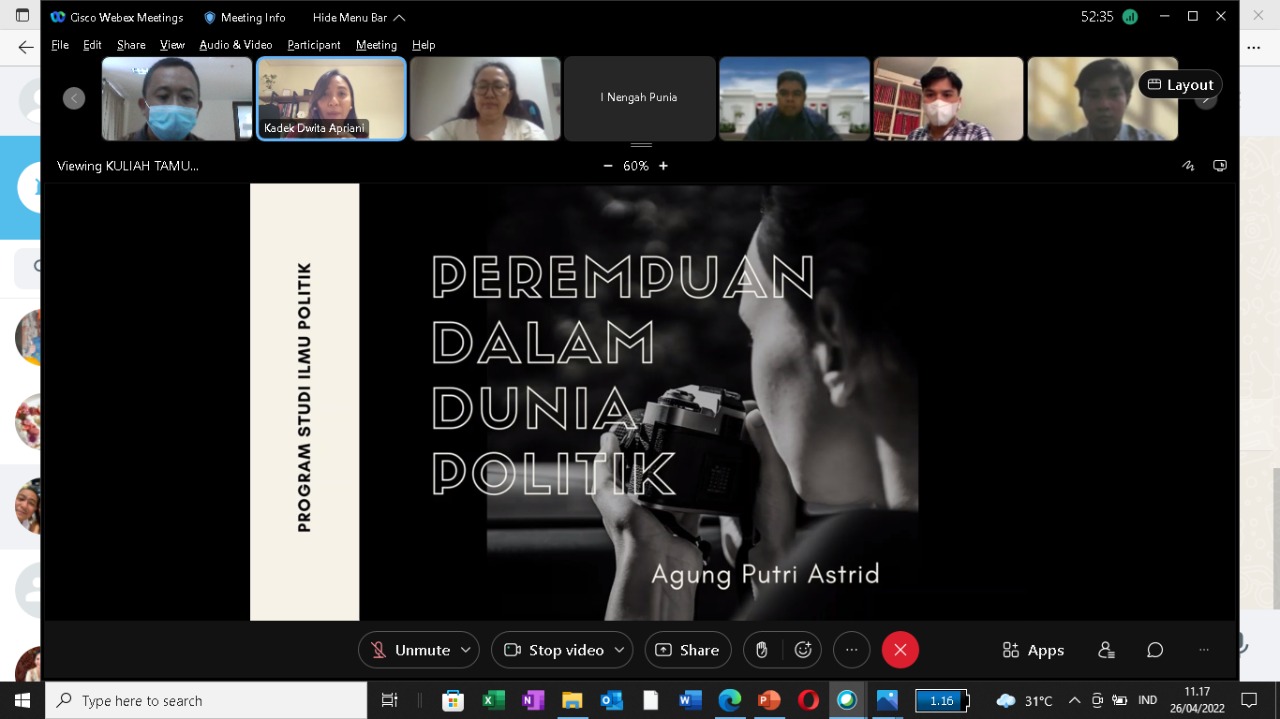Open the Participant menu
Viewport: 1280px width, 719px height.
[x=314, y=45]
